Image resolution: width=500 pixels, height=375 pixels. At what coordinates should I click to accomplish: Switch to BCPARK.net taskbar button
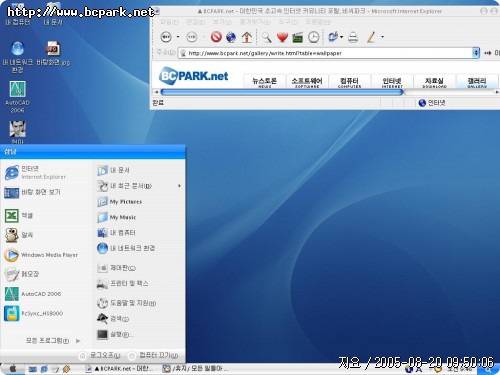(119, 369)
